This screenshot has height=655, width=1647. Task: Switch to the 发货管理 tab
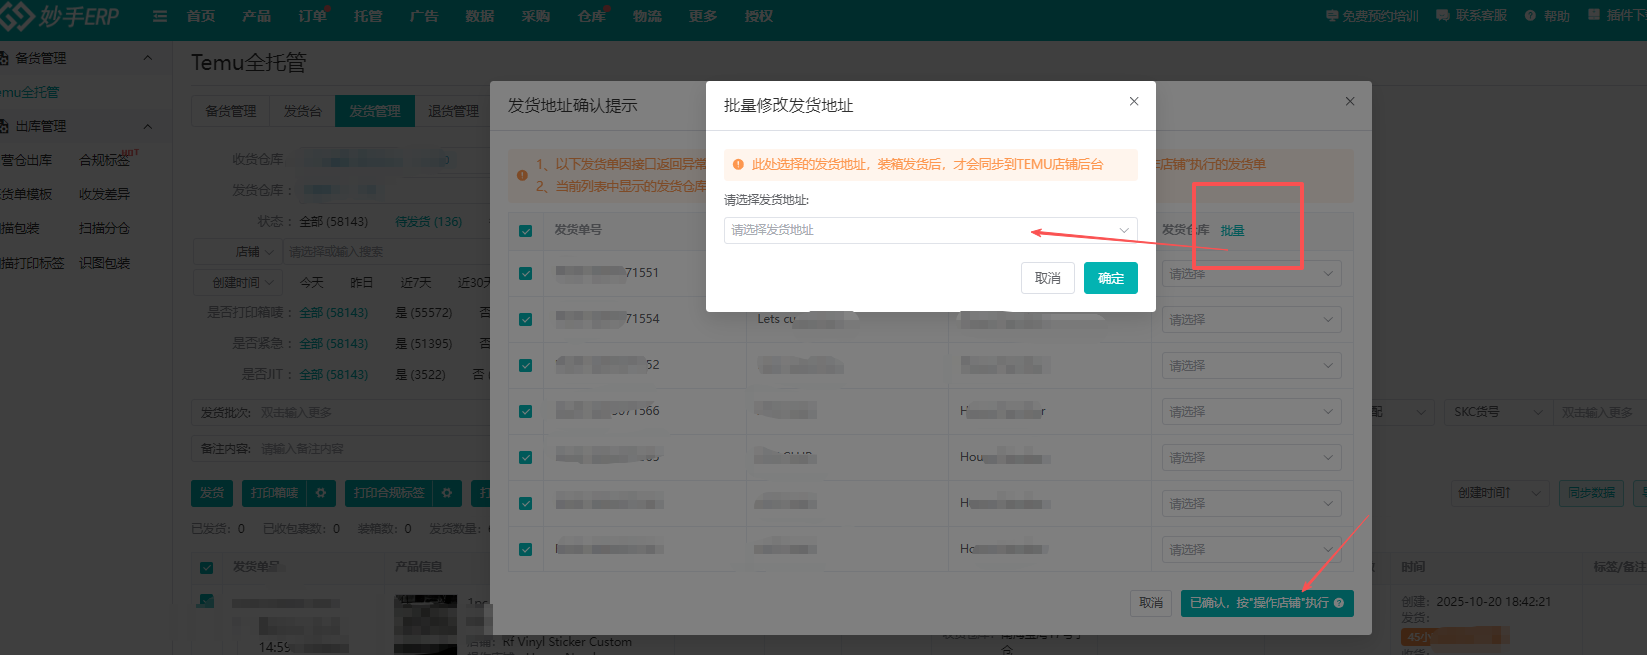(x=375, y=111)
